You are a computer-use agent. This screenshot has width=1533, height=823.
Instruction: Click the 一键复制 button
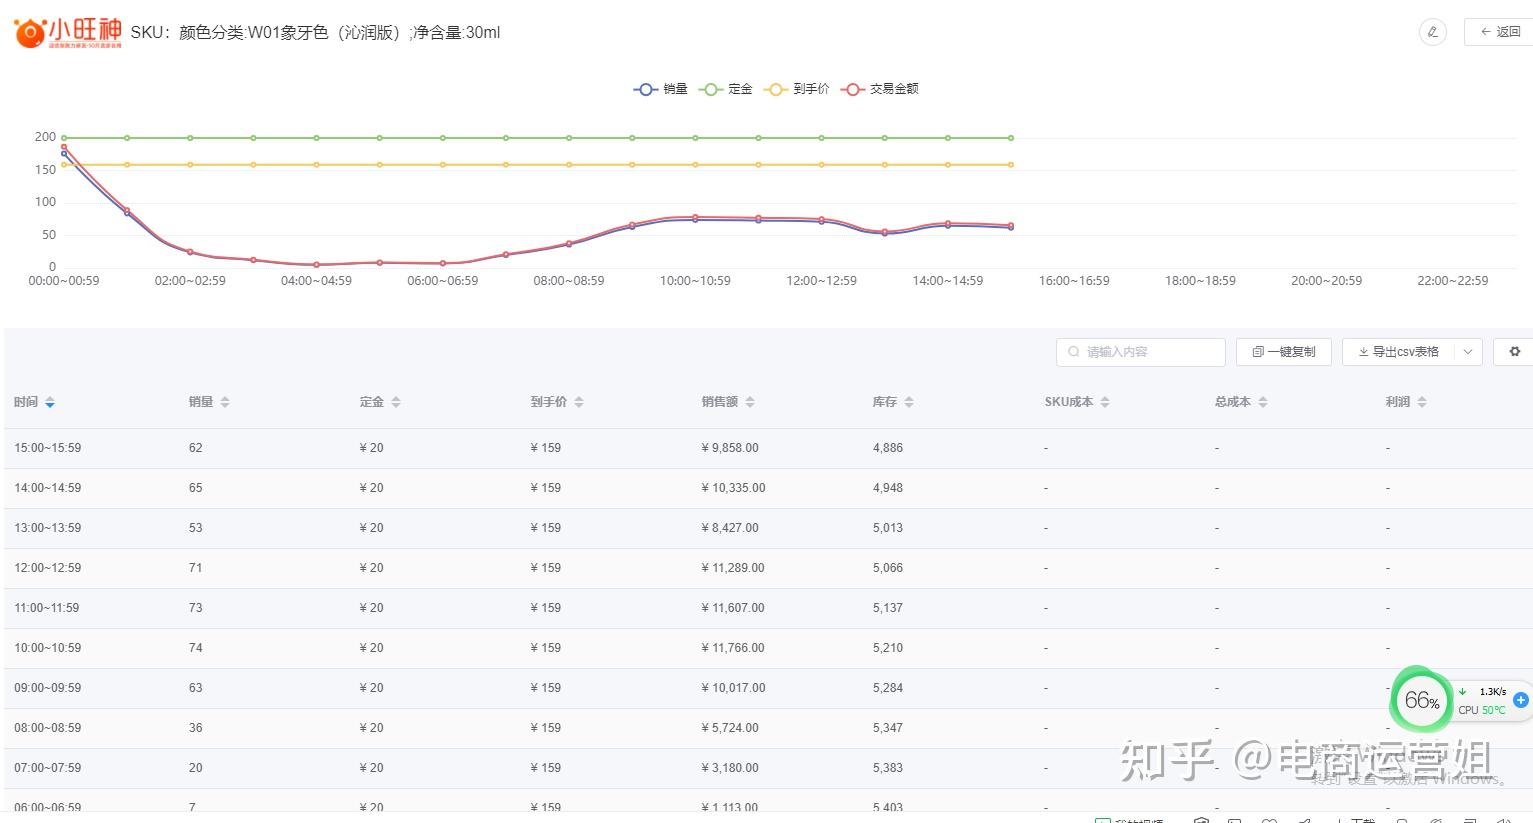pos(1284,352)
